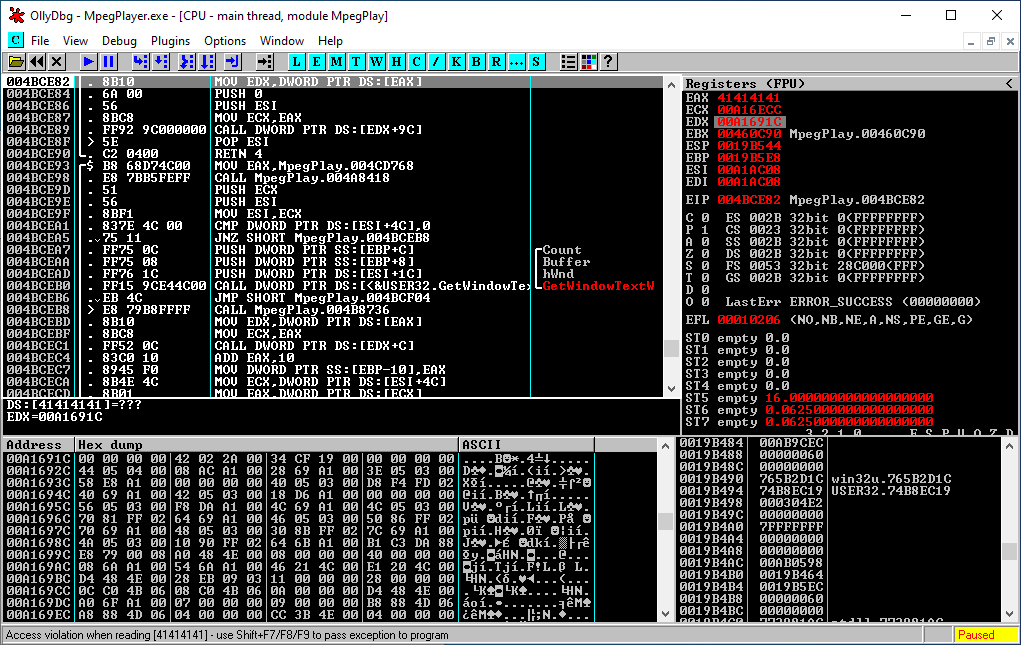
Task: Select stack entry 0019B490 win32u.765B2D1C
Action: coord(839,479)
